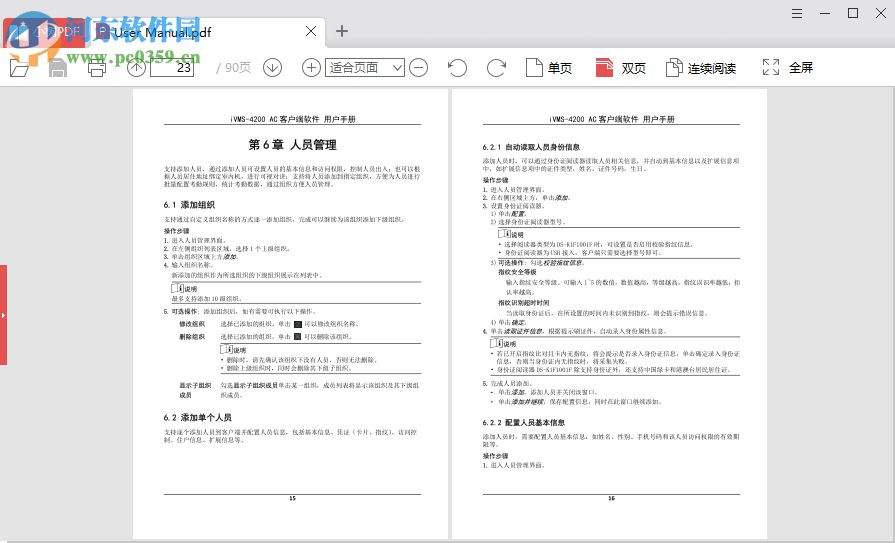Open the hamburger menu in title bar

coord(797,13)
